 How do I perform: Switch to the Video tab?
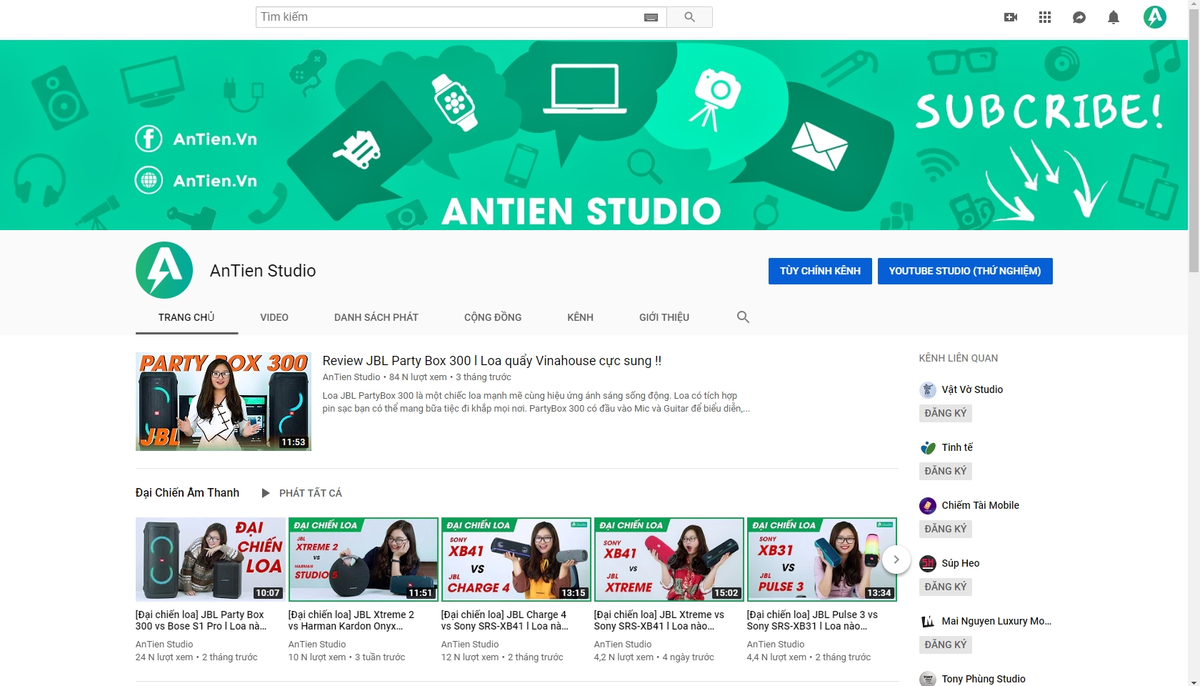point(274,317)
